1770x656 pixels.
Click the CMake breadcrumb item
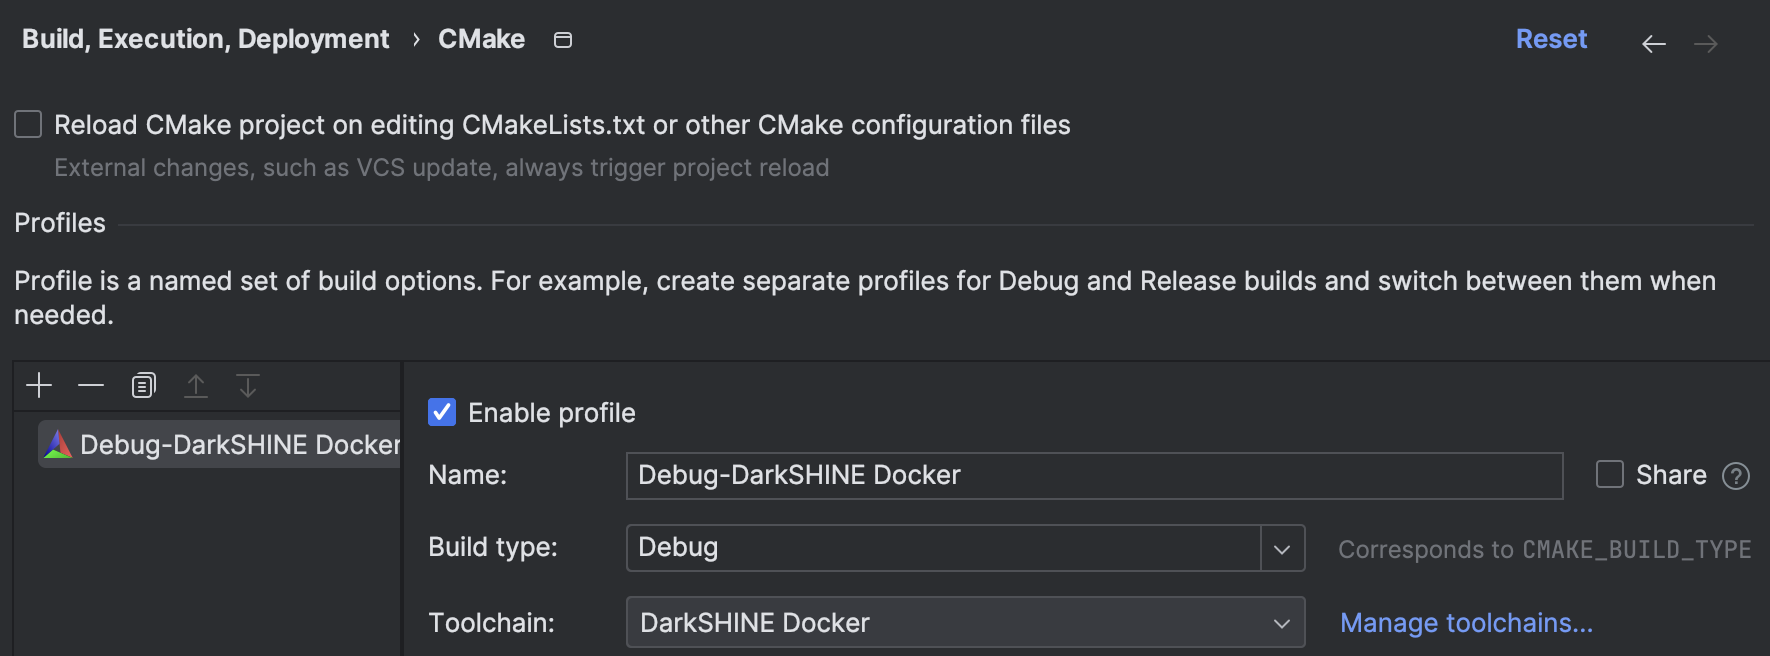[481, 39]
